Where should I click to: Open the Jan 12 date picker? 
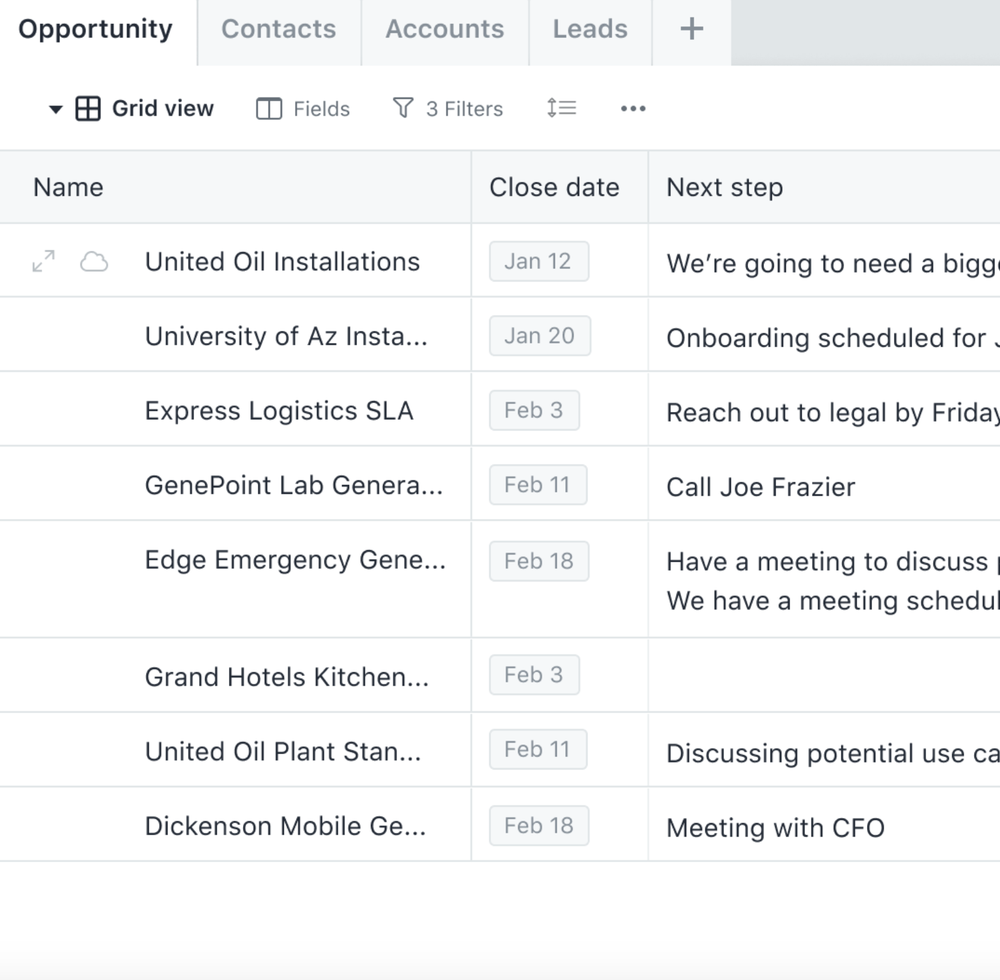[538, 261]
